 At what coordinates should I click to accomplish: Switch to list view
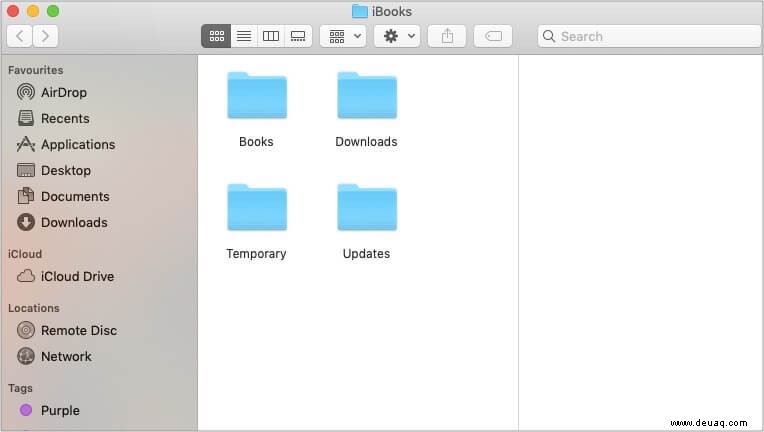tap(244, 36)
